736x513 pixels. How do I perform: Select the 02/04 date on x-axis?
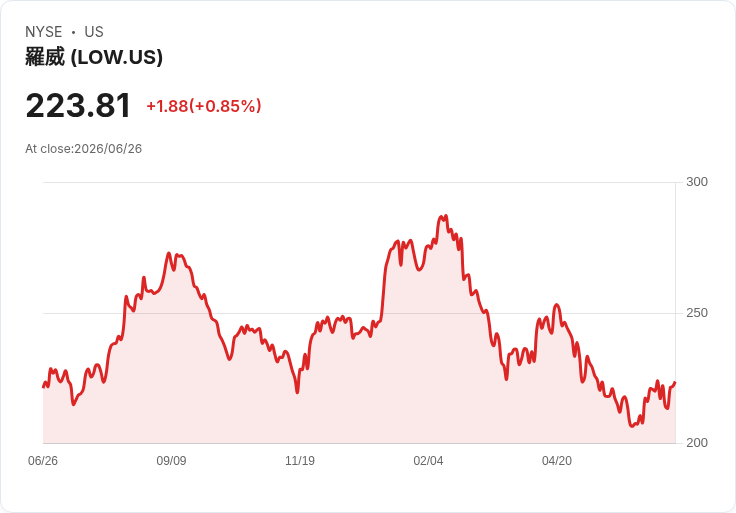(x=428, y=461)
